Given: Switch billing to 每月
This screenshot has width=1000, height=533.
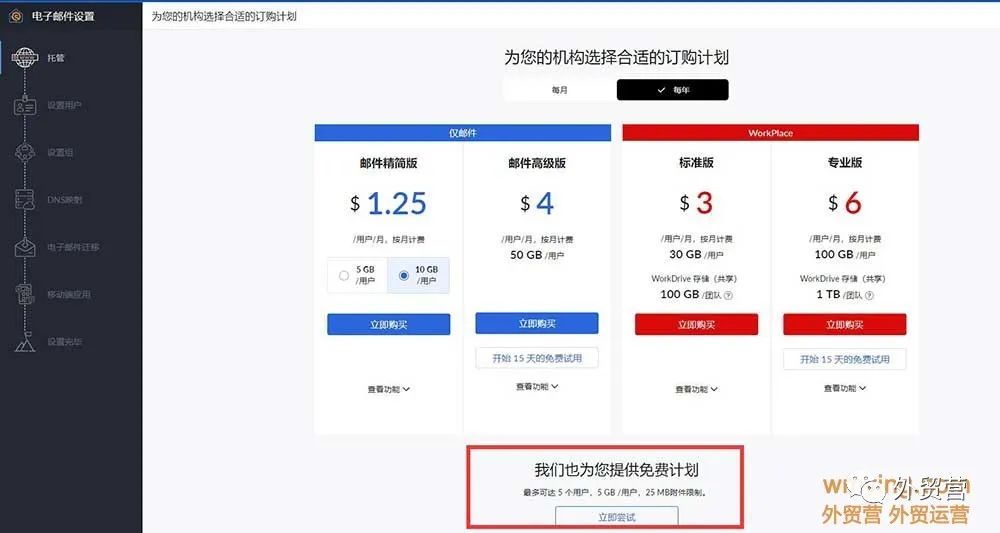Looking at the screenshot, I should tap(559, 90).
